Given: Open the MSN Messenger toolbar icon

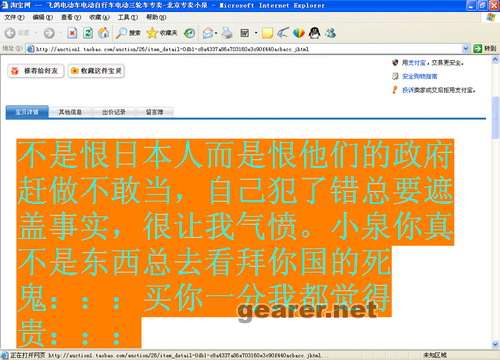Looking at the screenshot, I should (x=331, y=33).
